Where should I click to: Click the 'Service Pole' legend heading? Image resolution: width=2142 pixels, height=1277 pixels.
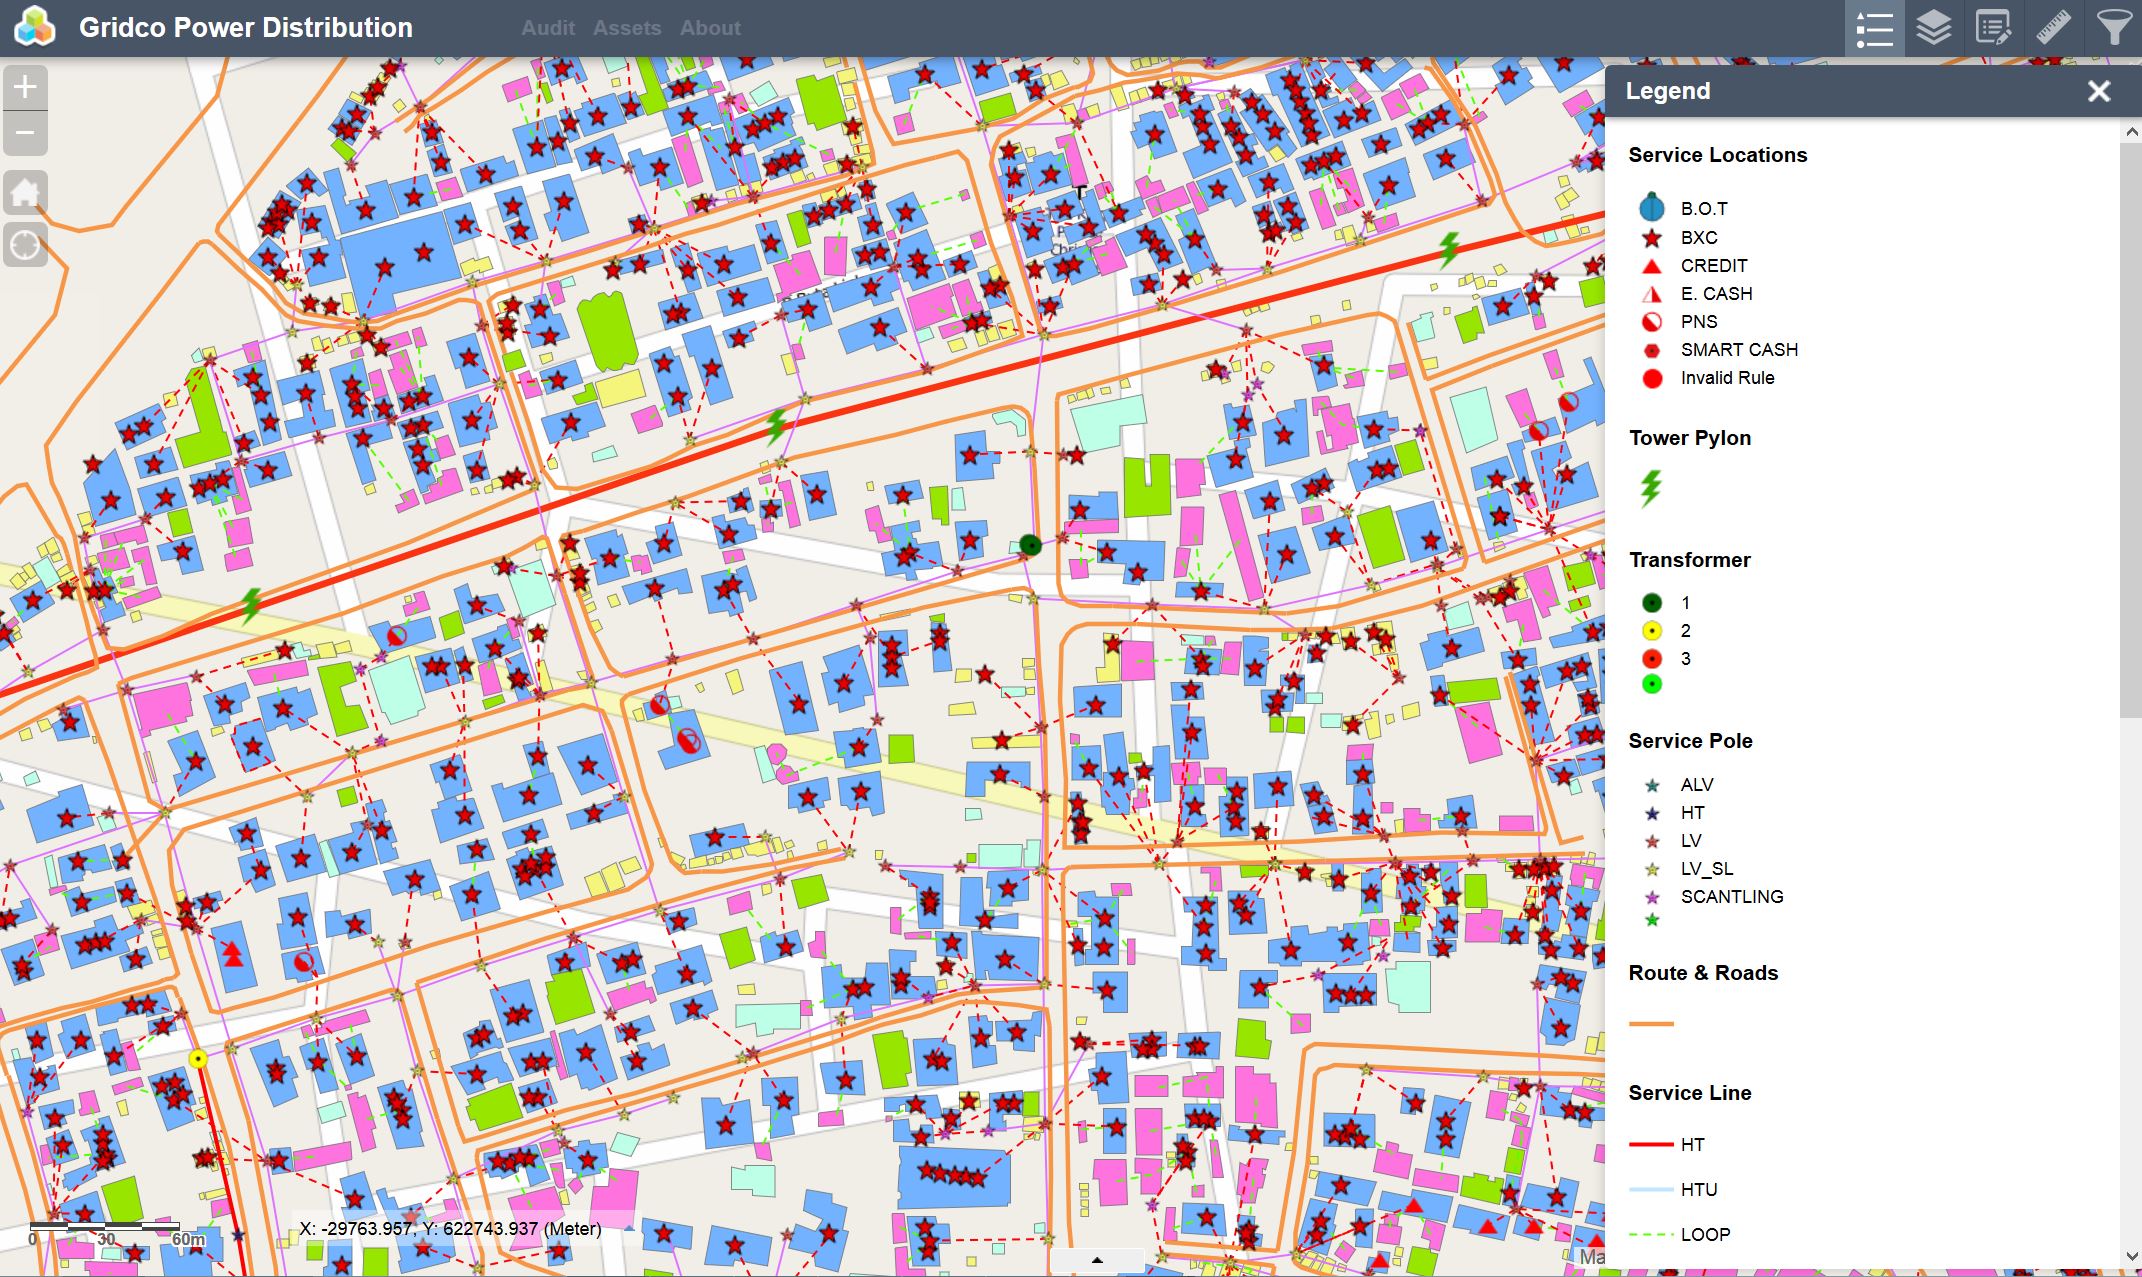[x=1690, y=741]
